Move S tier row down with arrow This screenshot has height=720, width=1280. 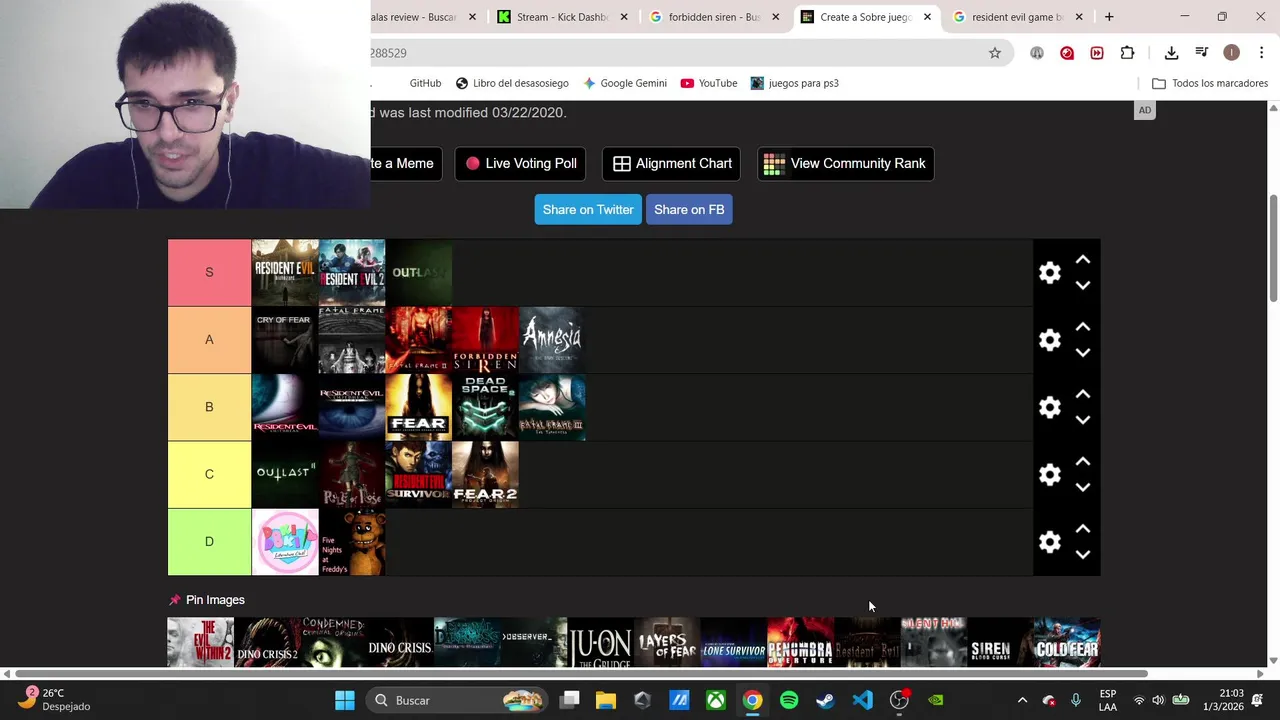pyautogui.click(x=1082, y=285)
